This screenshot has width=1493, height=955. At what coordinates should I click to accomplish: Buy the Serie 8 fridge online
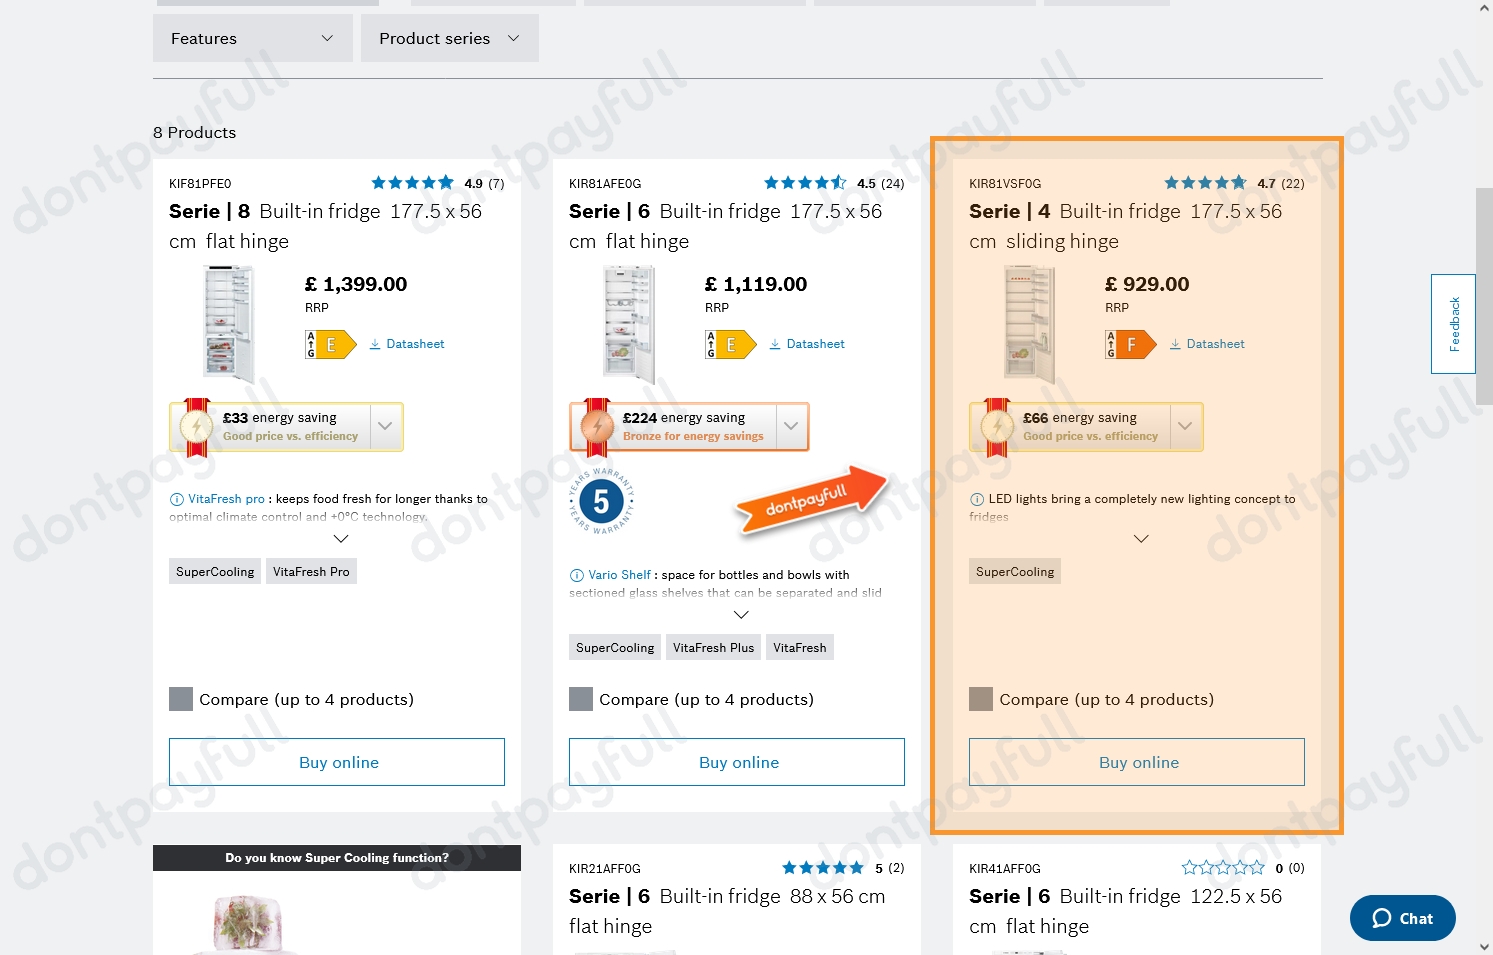point(337,762)
